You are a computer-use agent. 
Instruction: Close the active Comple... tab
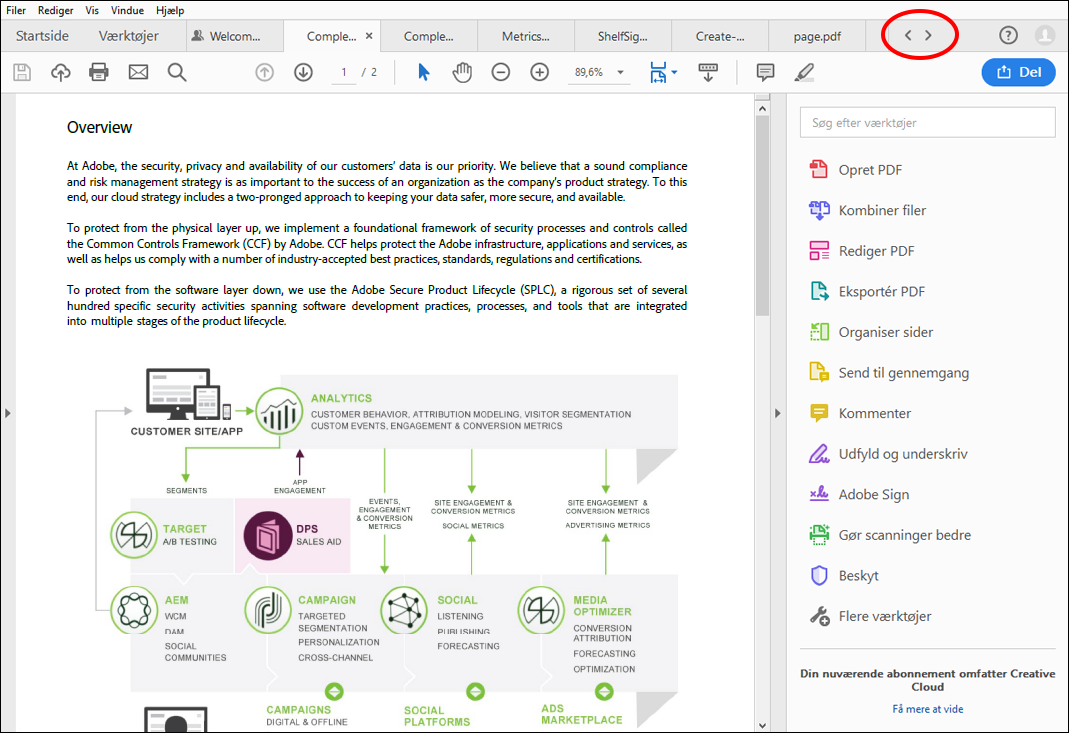pyautogui.click(x=369, y=36)
